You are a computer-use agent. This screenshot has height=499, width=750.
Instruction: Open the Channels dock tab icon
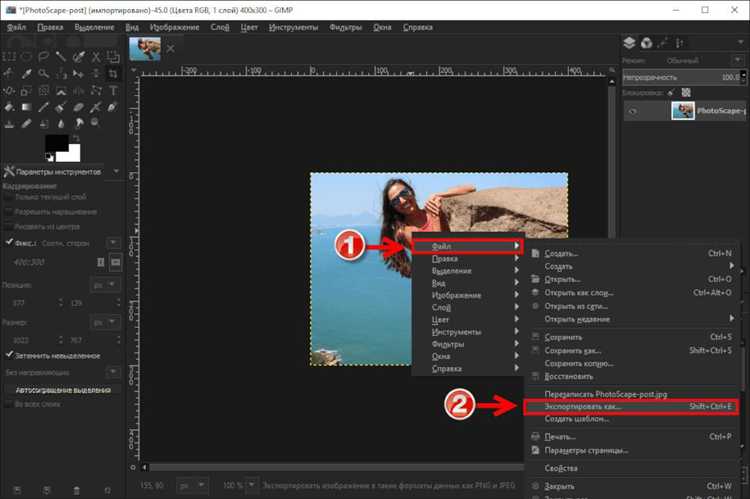click(x=648, y=43)
